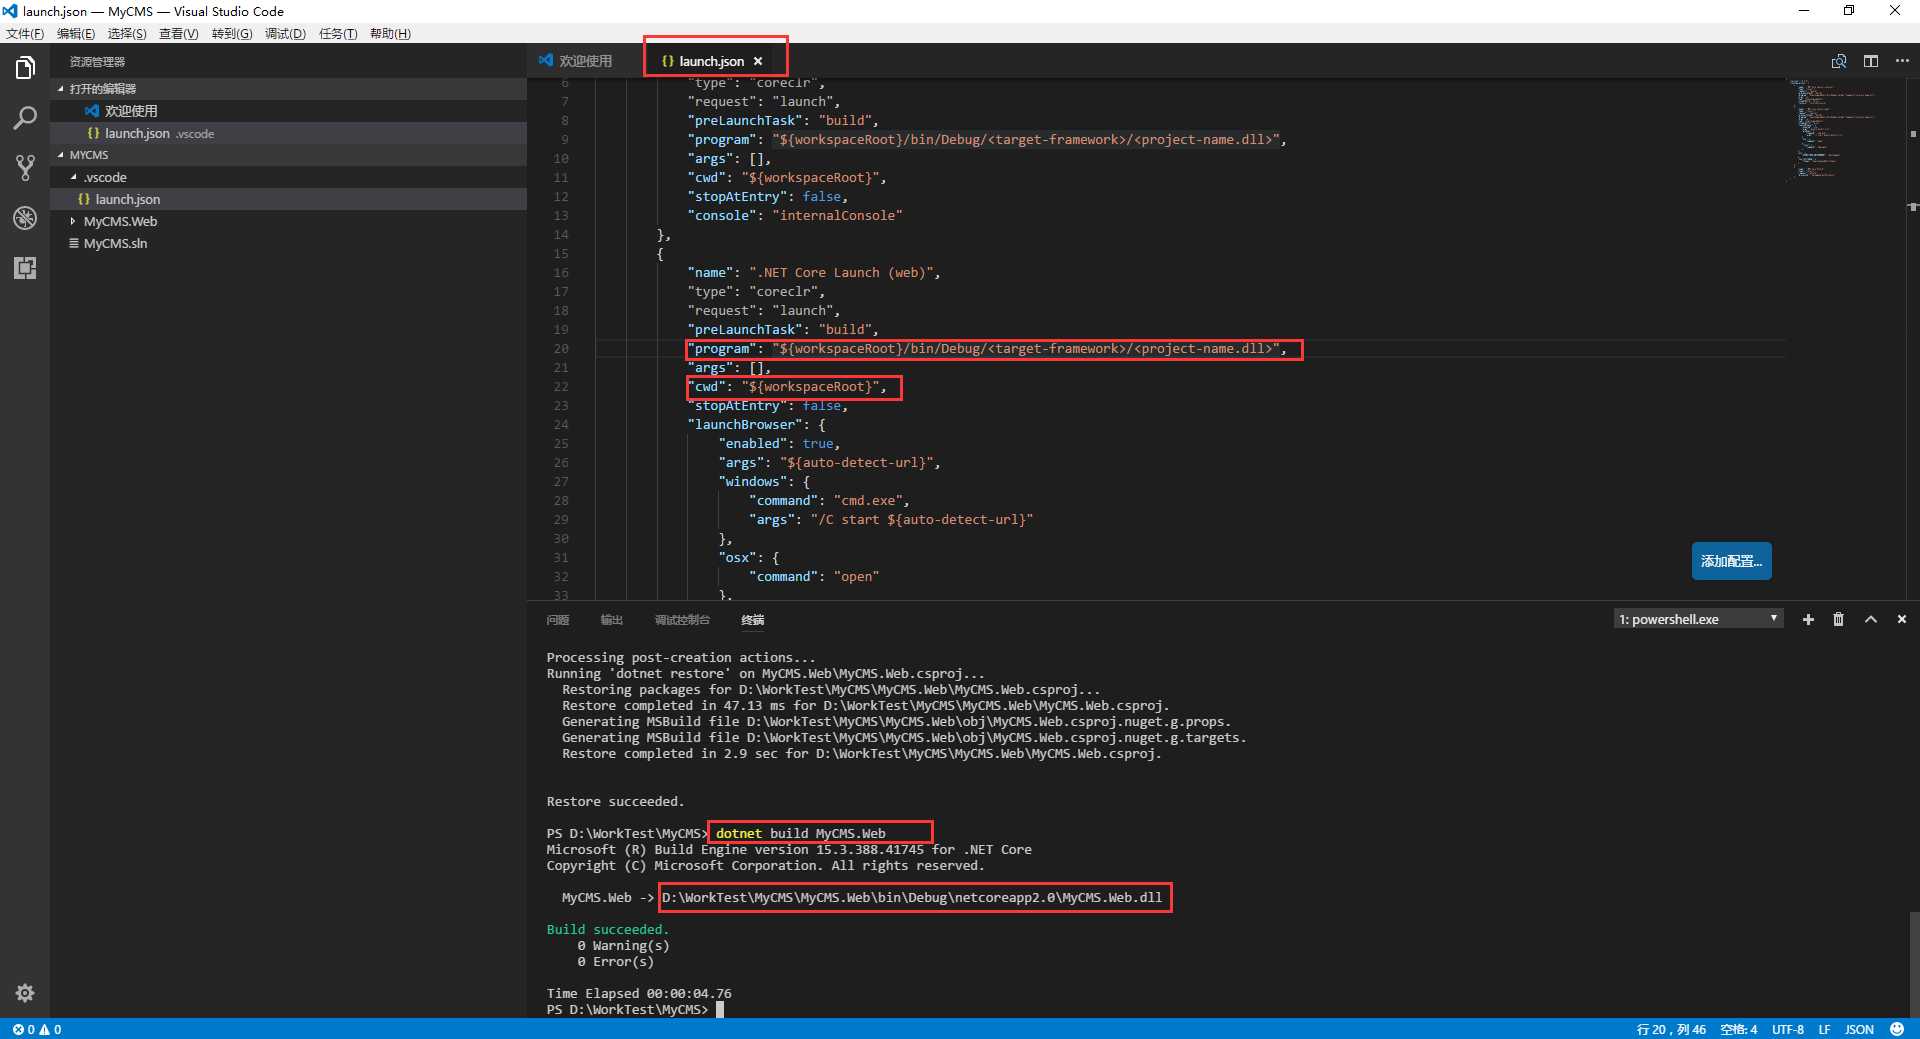Open the 转到(G) menu

pos(232,34)
